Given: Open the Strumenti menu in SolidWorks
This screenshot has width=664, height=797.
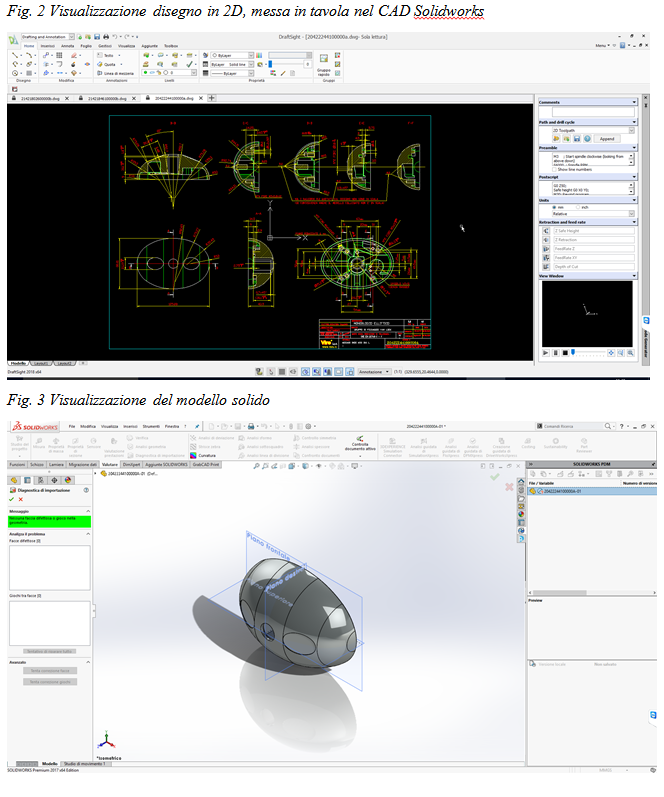Looking at the screenshot, I should [x=150, y=426].
